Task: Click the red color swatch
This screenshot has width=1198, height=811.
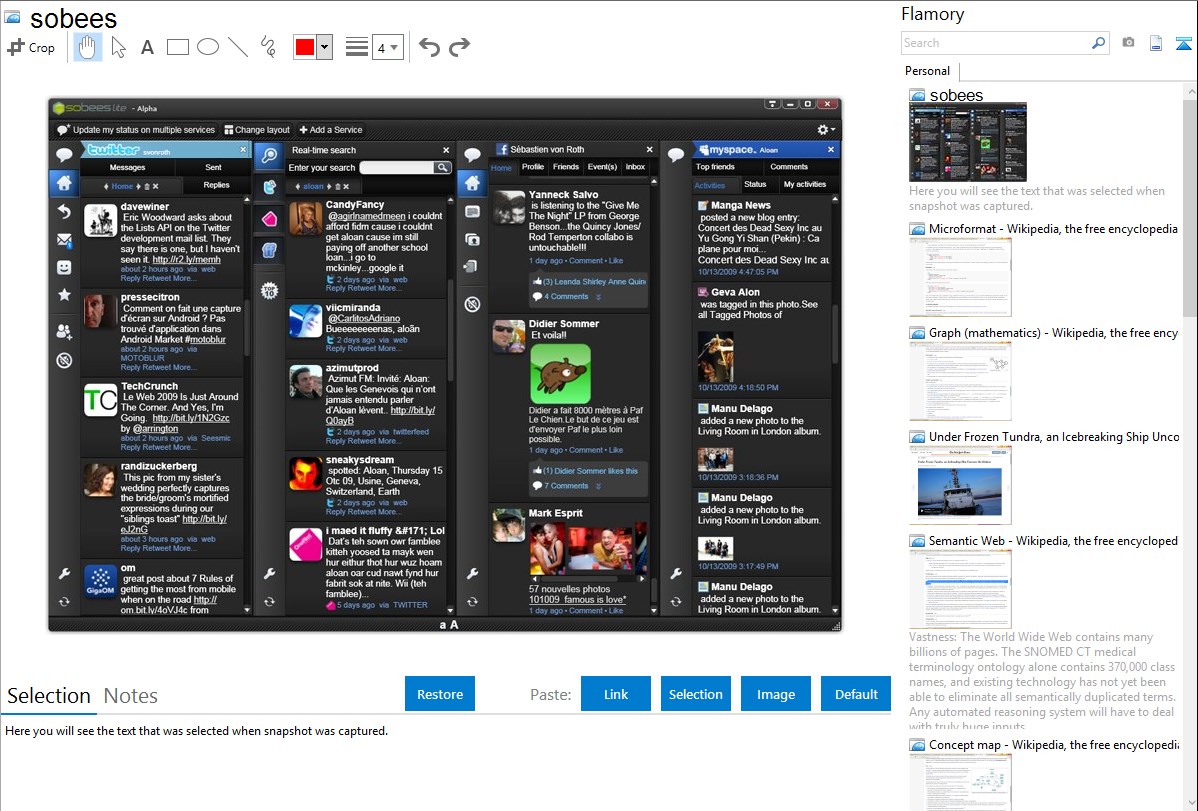Action: 305,47
